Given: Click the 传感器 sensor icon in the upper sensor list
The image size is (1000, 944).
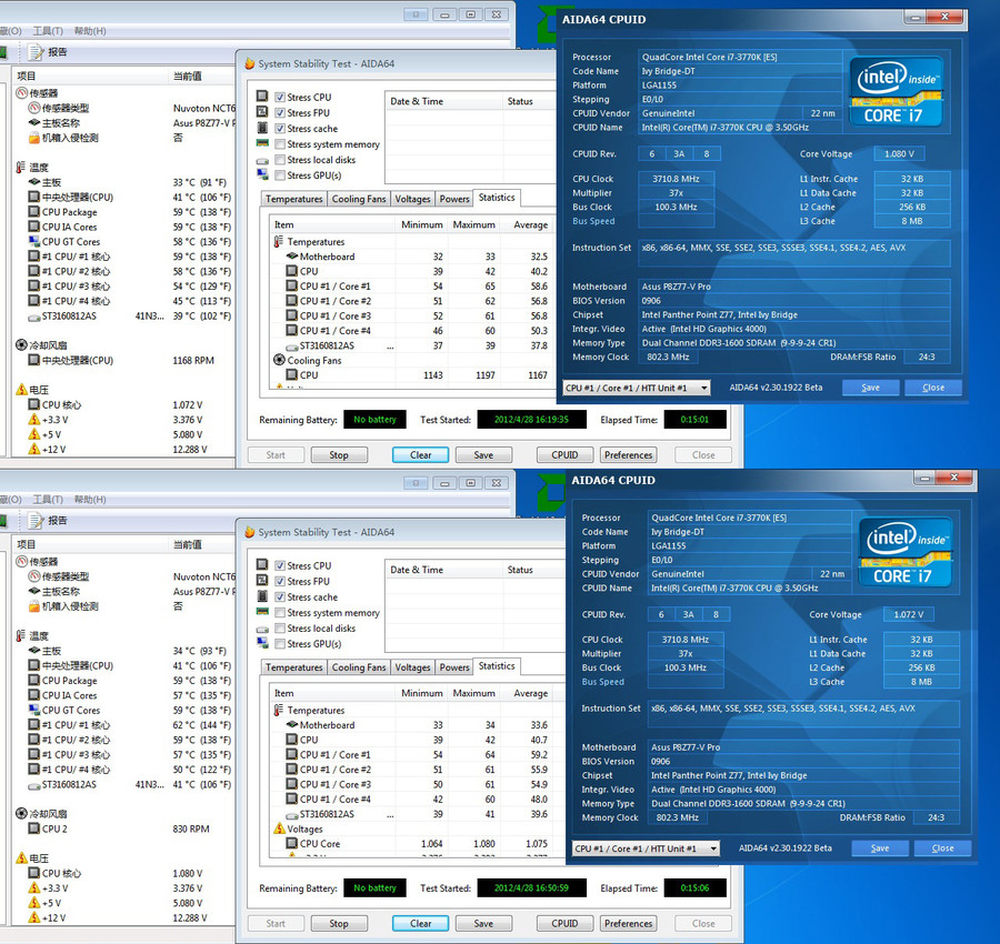Looking at the screenshot, I should (x=22, y=93).
